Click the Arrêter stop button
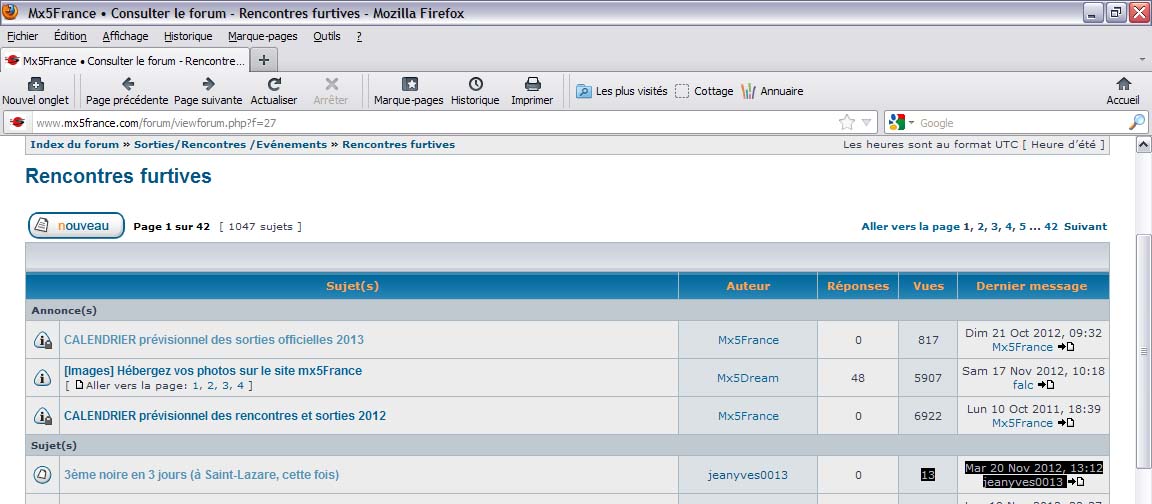This screenshot has width=1152, height=504. (331, 92)
